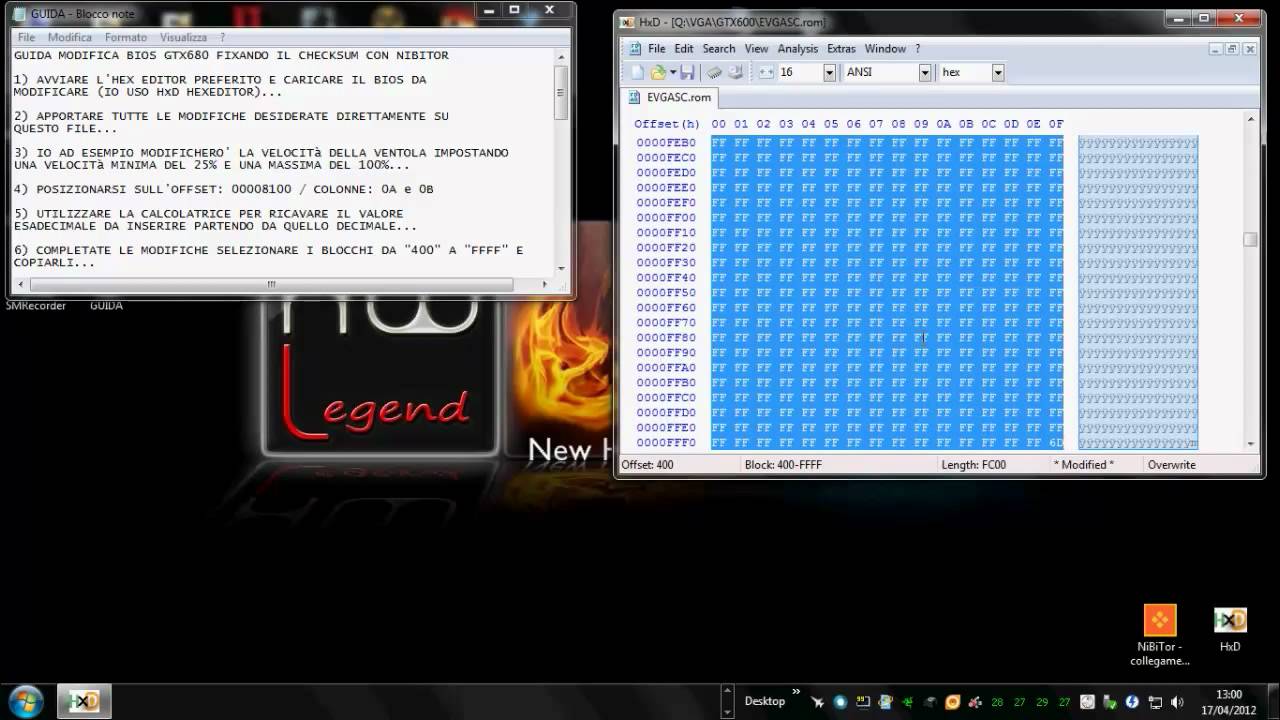Viewport: 1280px width, 720px height.
Task: Open the Formato menu in Notepad
Action: [x=126, y=37]
